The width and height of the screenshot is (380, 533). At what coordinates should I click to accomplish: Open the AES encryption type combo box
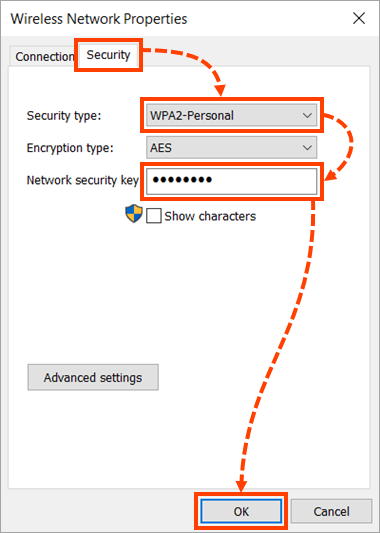(x=231, y=148)
